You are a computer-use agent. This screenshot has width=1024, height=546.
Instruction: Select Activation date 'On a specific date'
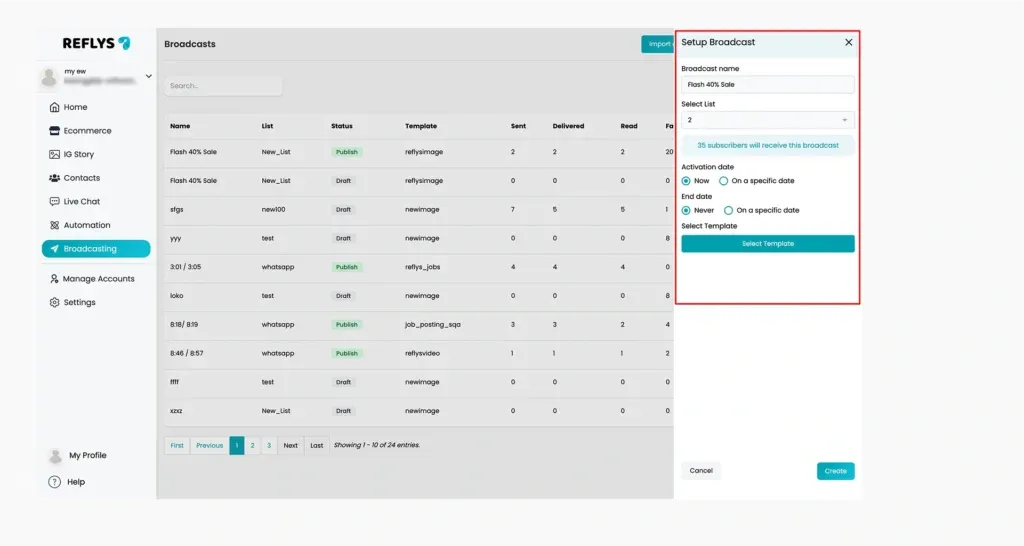coord(724,181)
